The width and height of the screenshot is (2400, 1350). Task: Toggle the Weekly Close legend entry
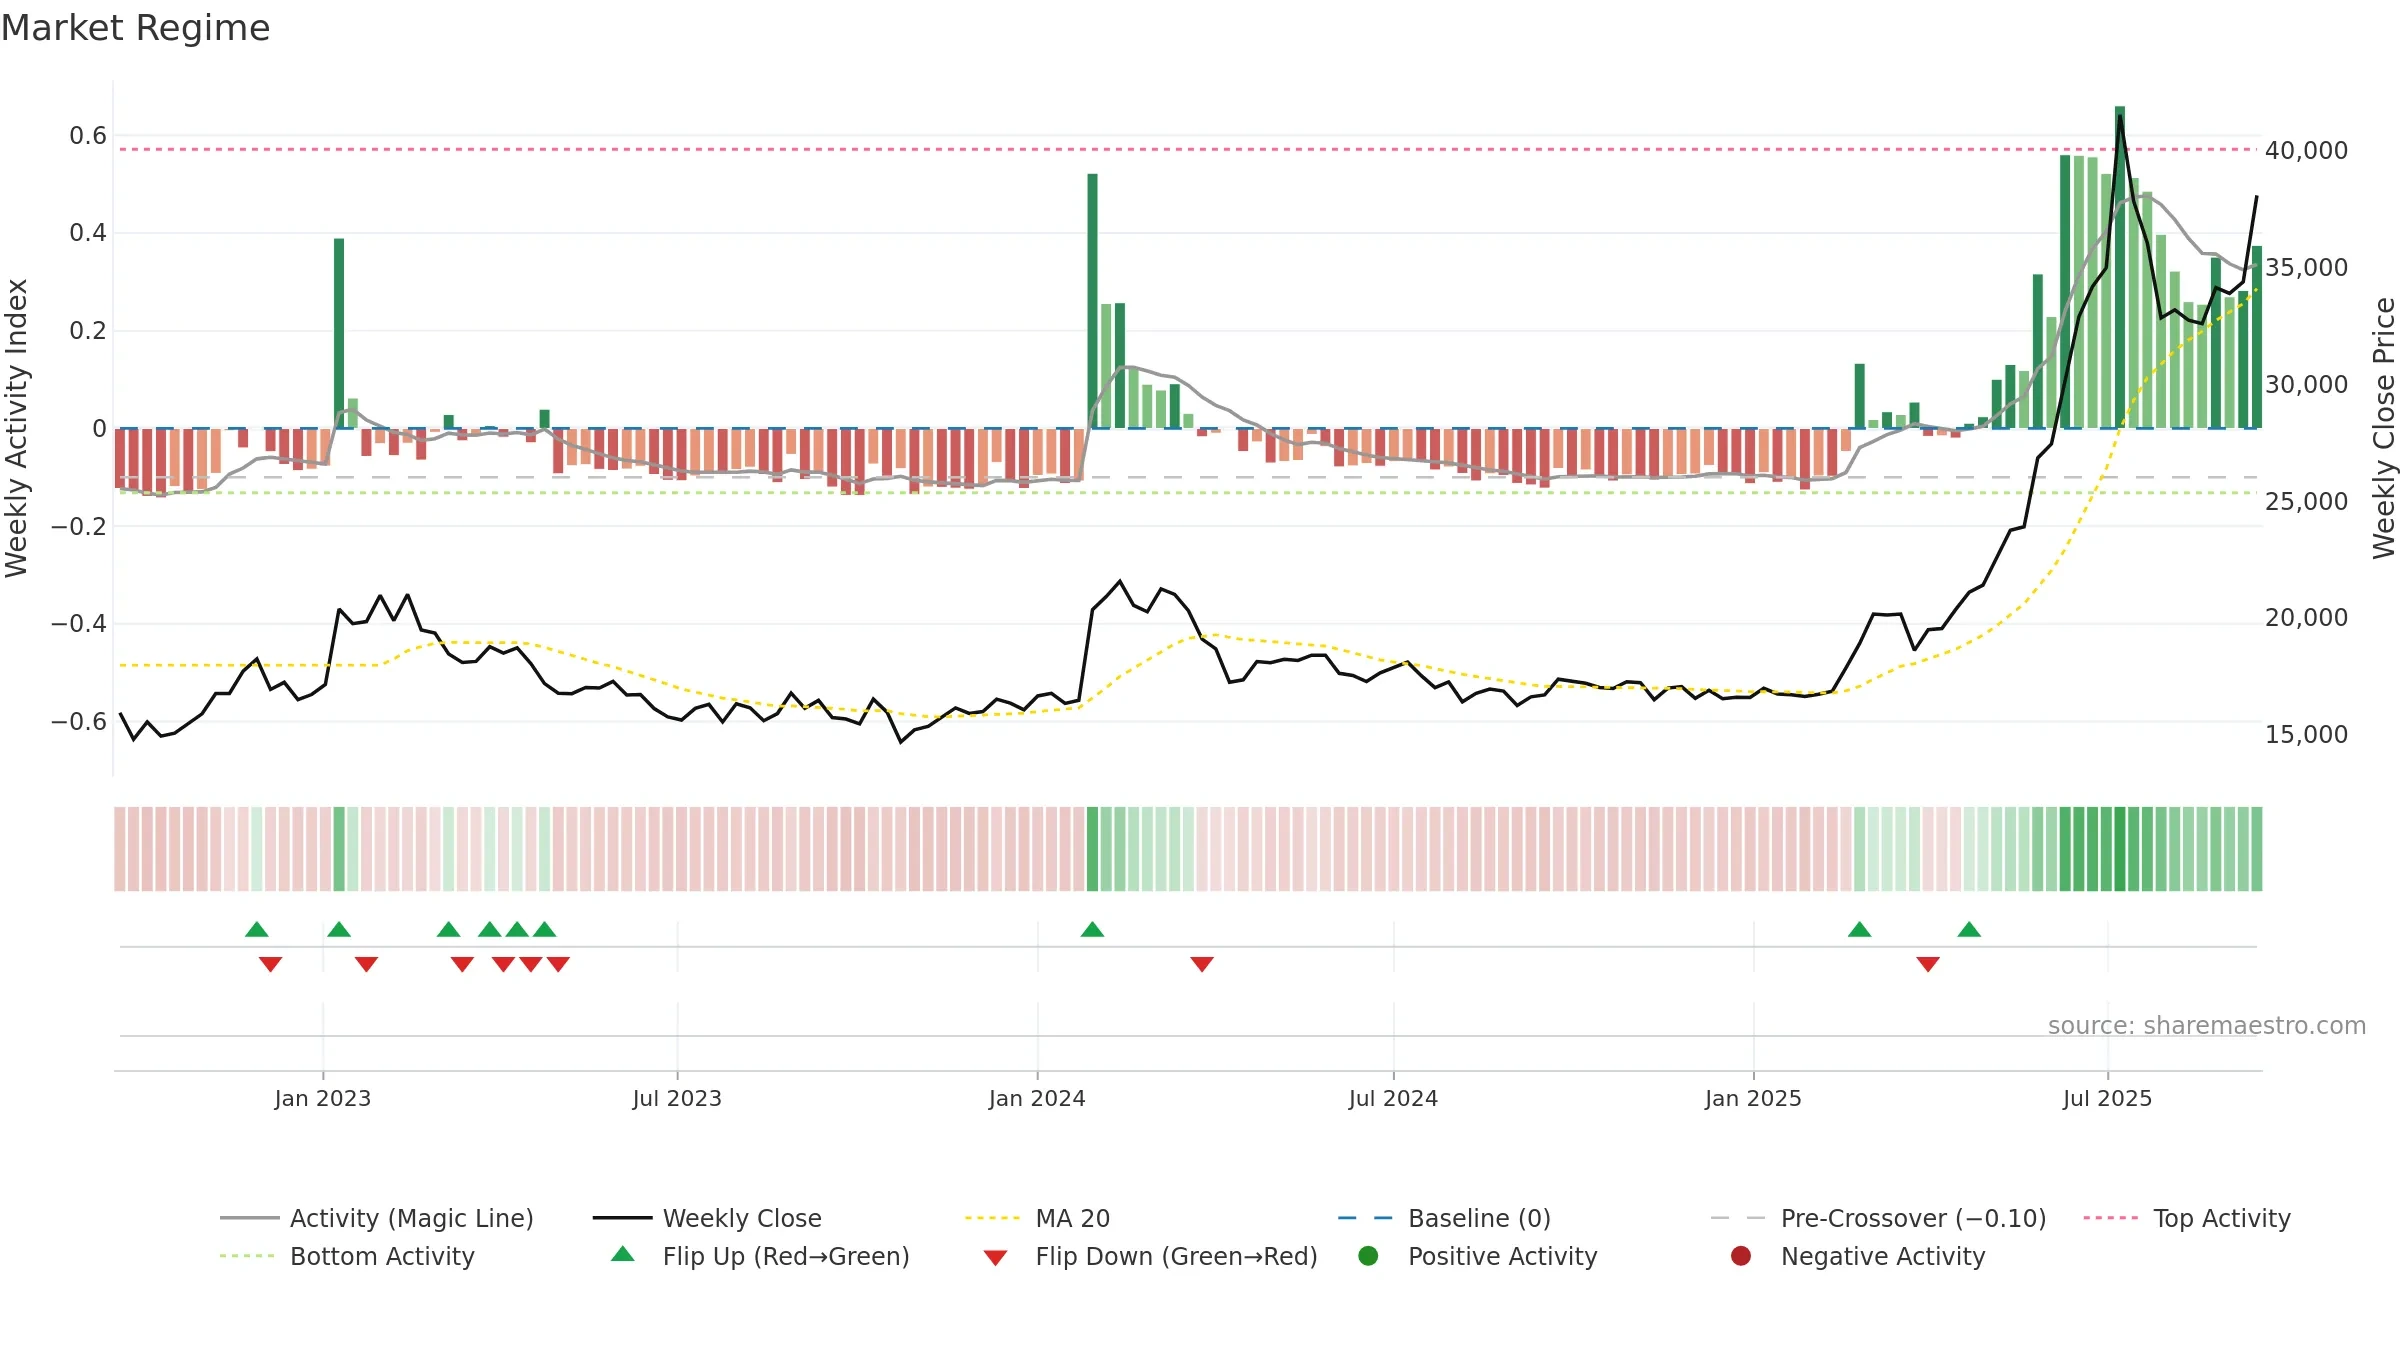click(707, 1218)
